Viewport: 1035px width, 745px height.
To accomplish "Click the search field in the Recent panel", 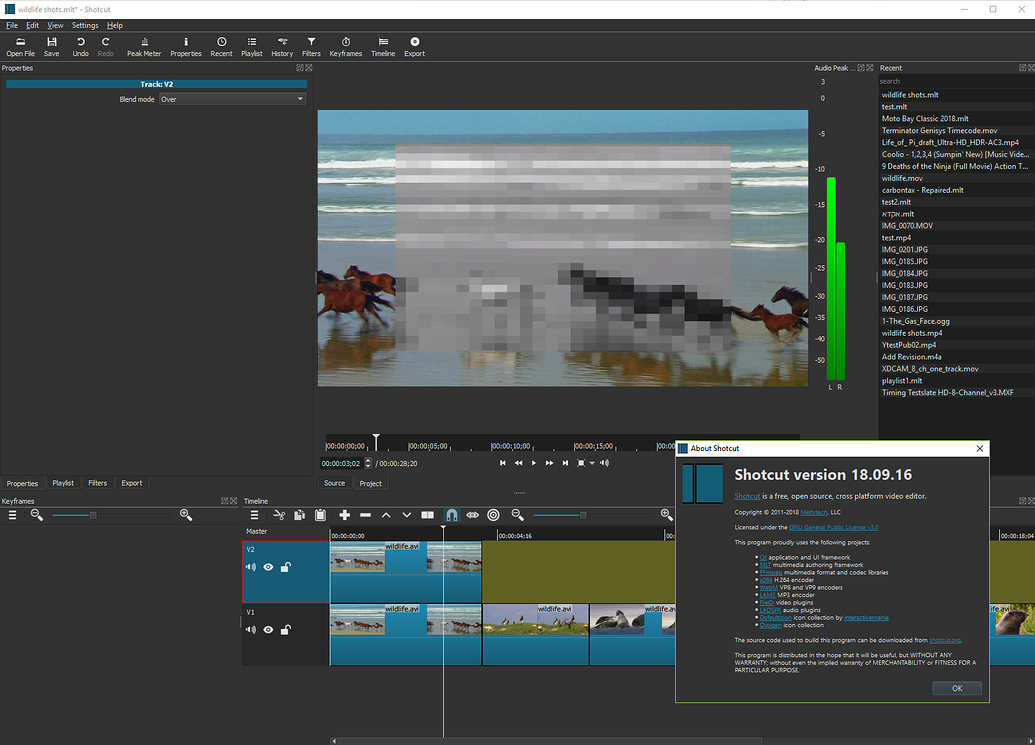I will click(x=956, y=81).
